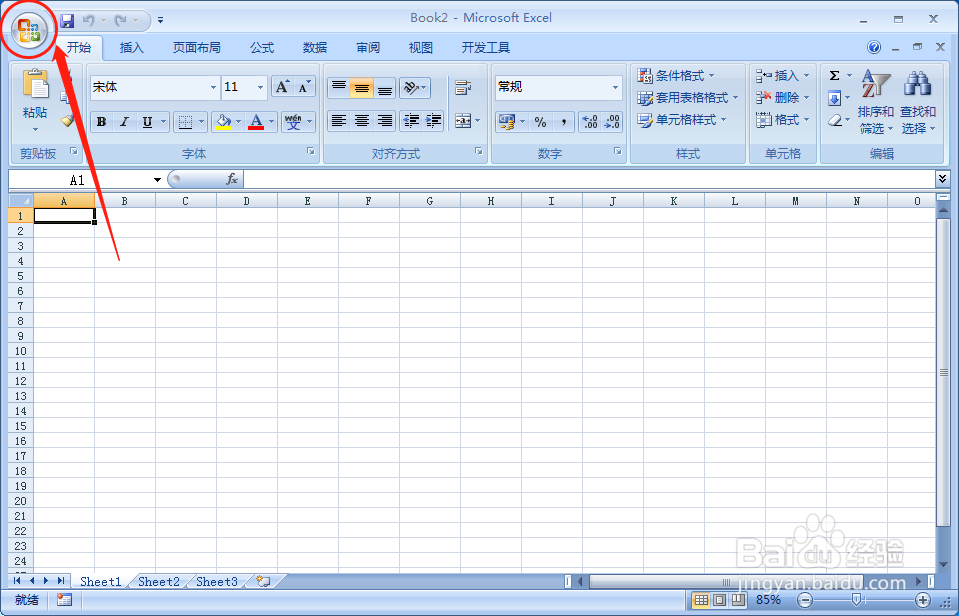Image resolution: width=959 pixels, height=616 pixels.
Task: Click the 格式 cells button
Action: pos(782,120)
